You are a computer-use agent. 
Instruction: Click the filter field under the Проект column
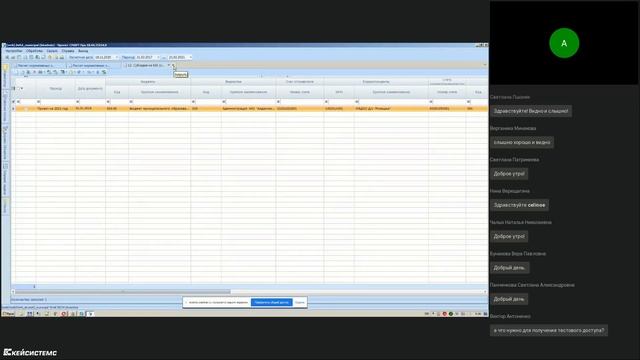point(56,102)
